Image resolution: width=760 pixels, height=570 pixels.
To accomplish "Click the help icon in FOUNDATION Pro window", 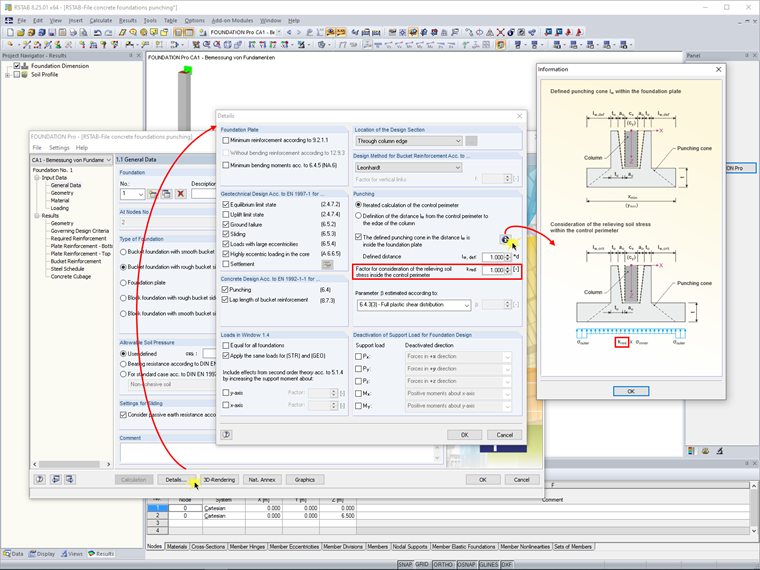I will pyautogui.click(x=40, y=480).
